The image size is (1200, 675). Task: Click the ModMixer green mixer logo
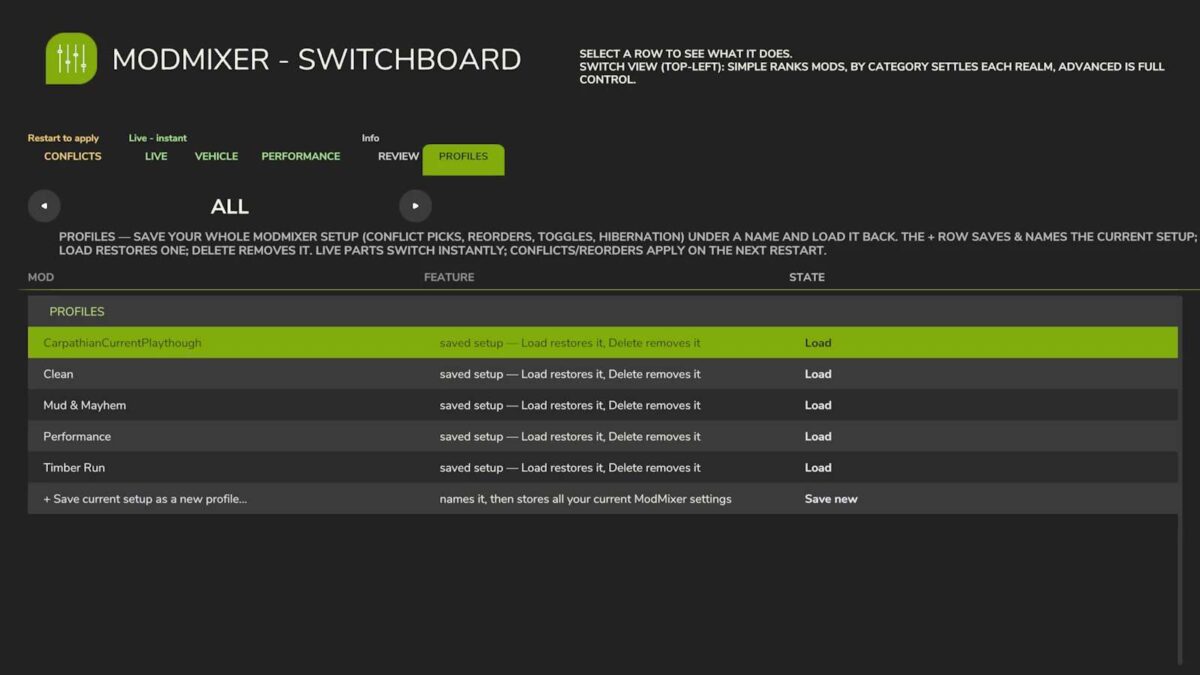(x=71, y=58)
